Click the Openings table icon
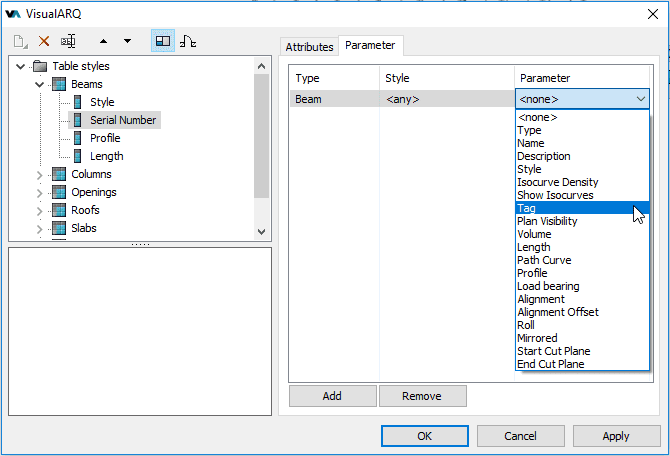 point(59,192)
